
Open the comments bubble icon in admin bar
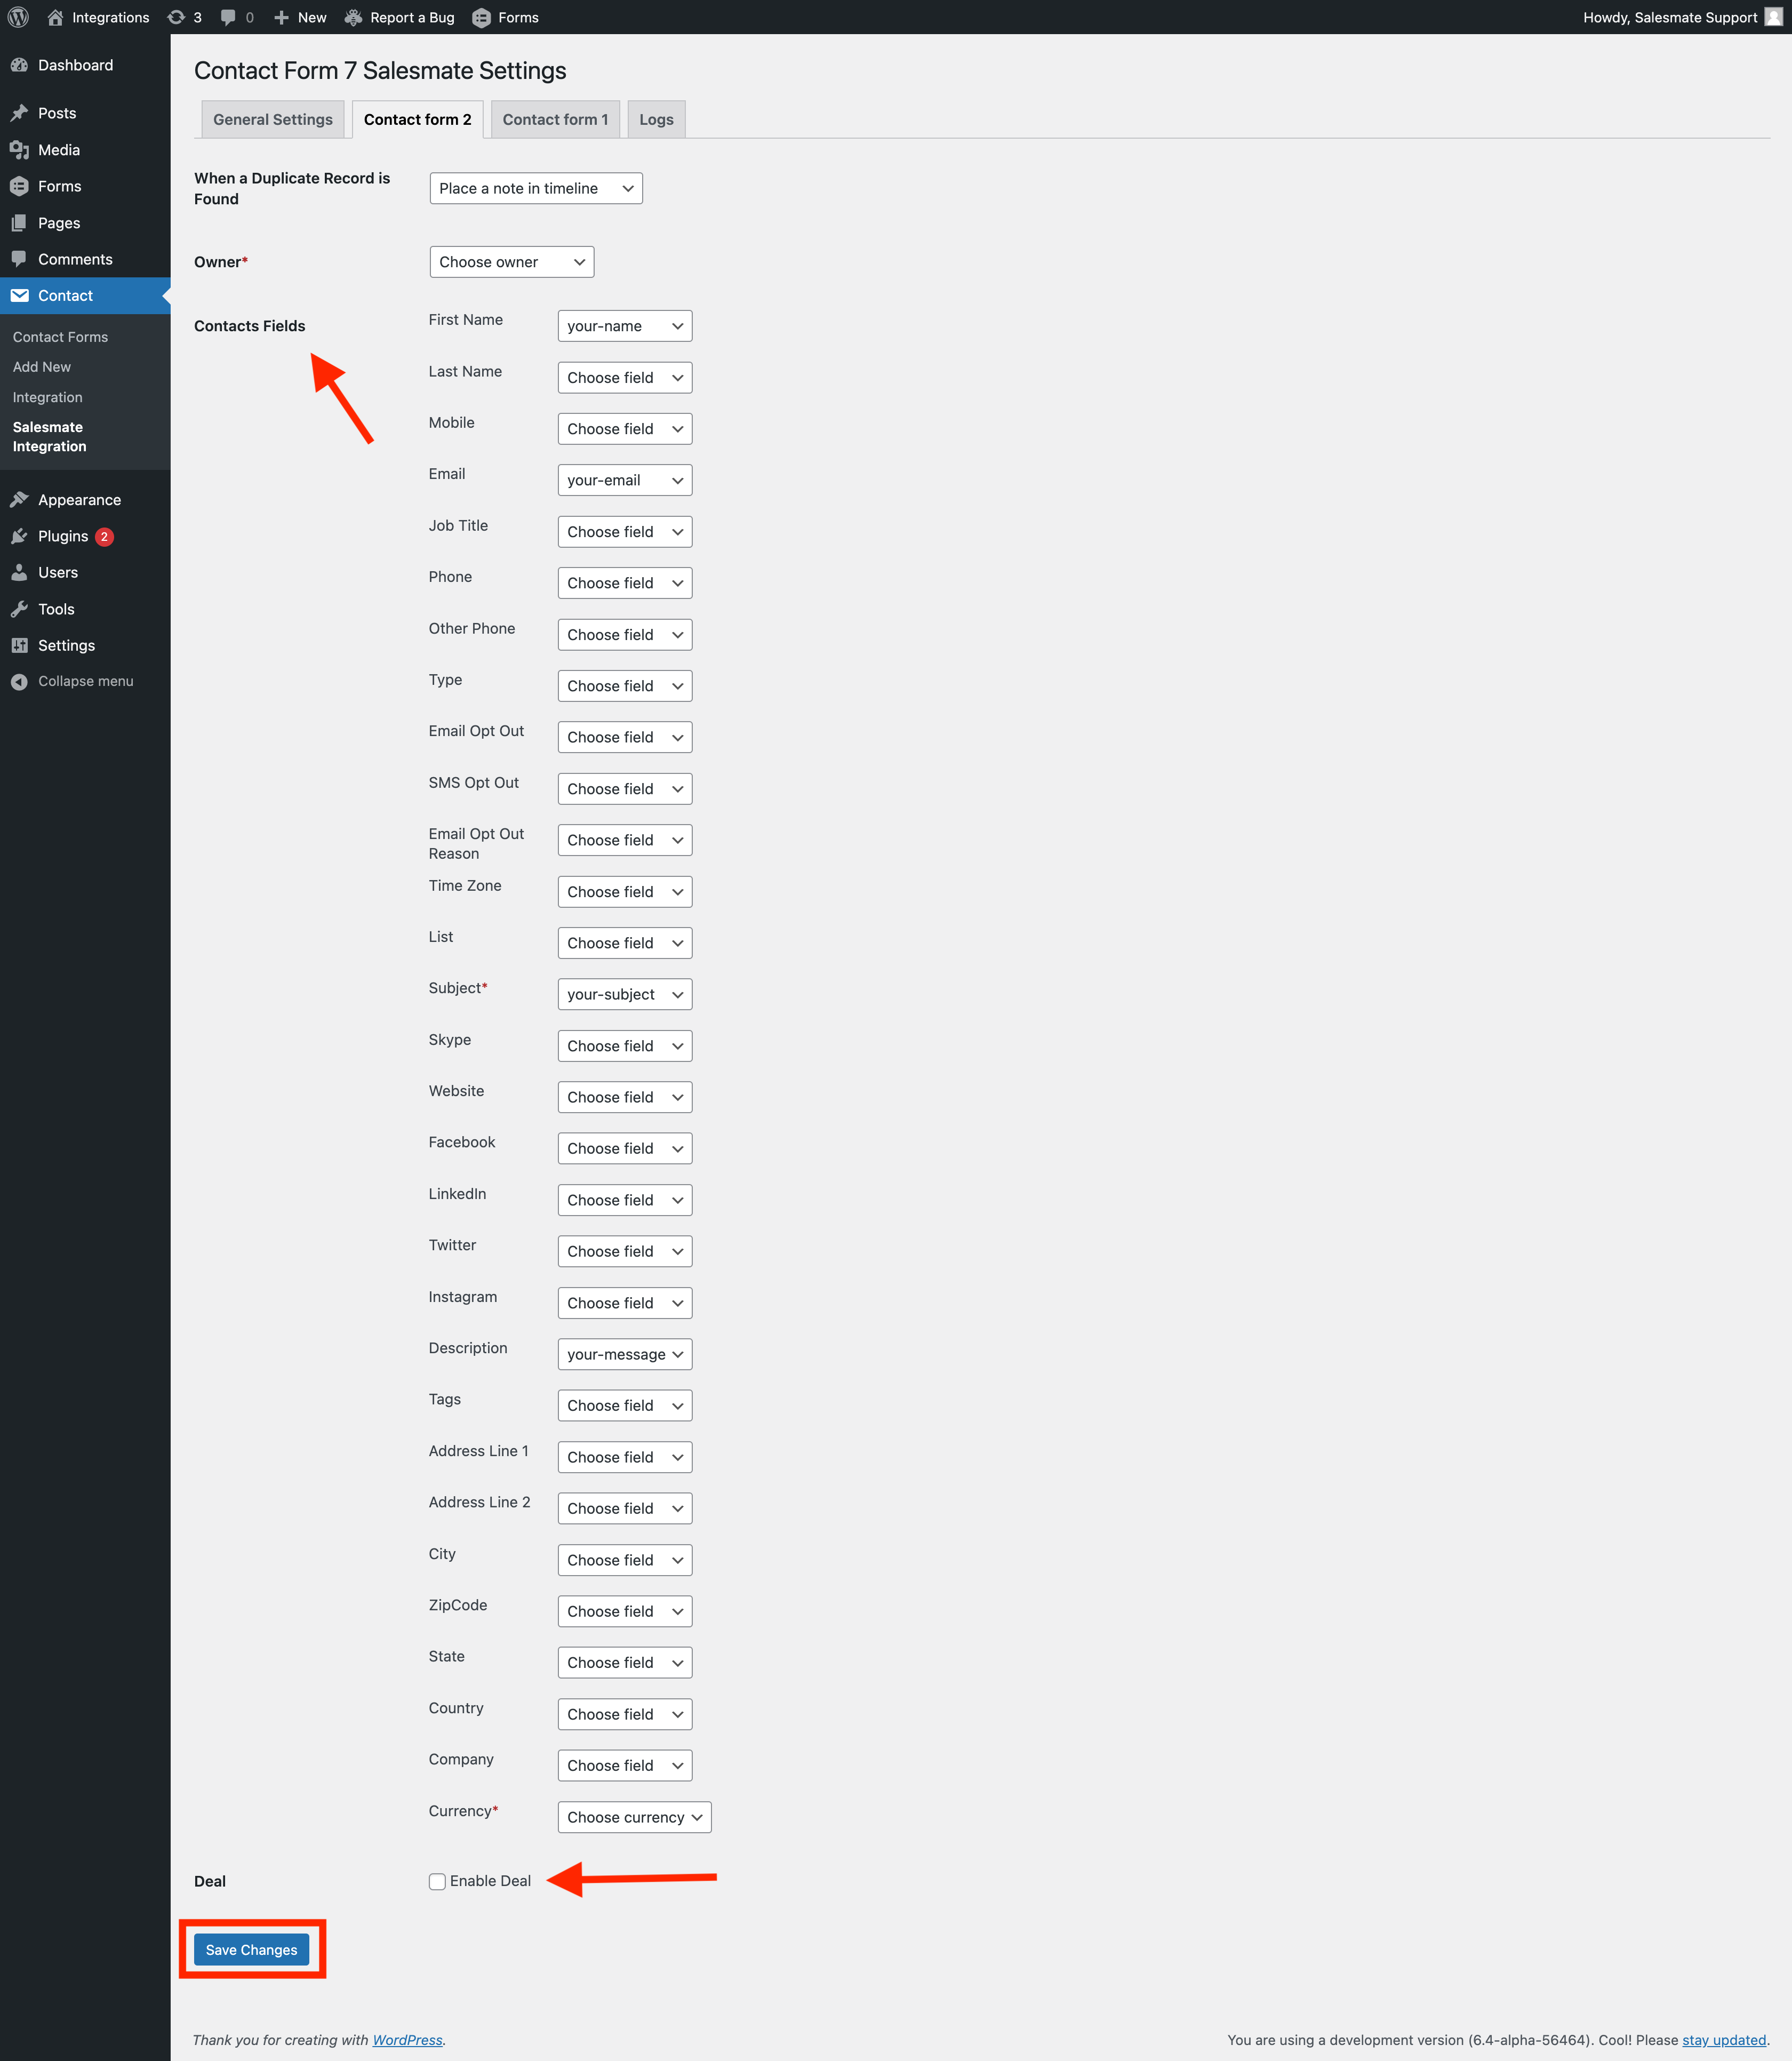[x=228, y=17]
